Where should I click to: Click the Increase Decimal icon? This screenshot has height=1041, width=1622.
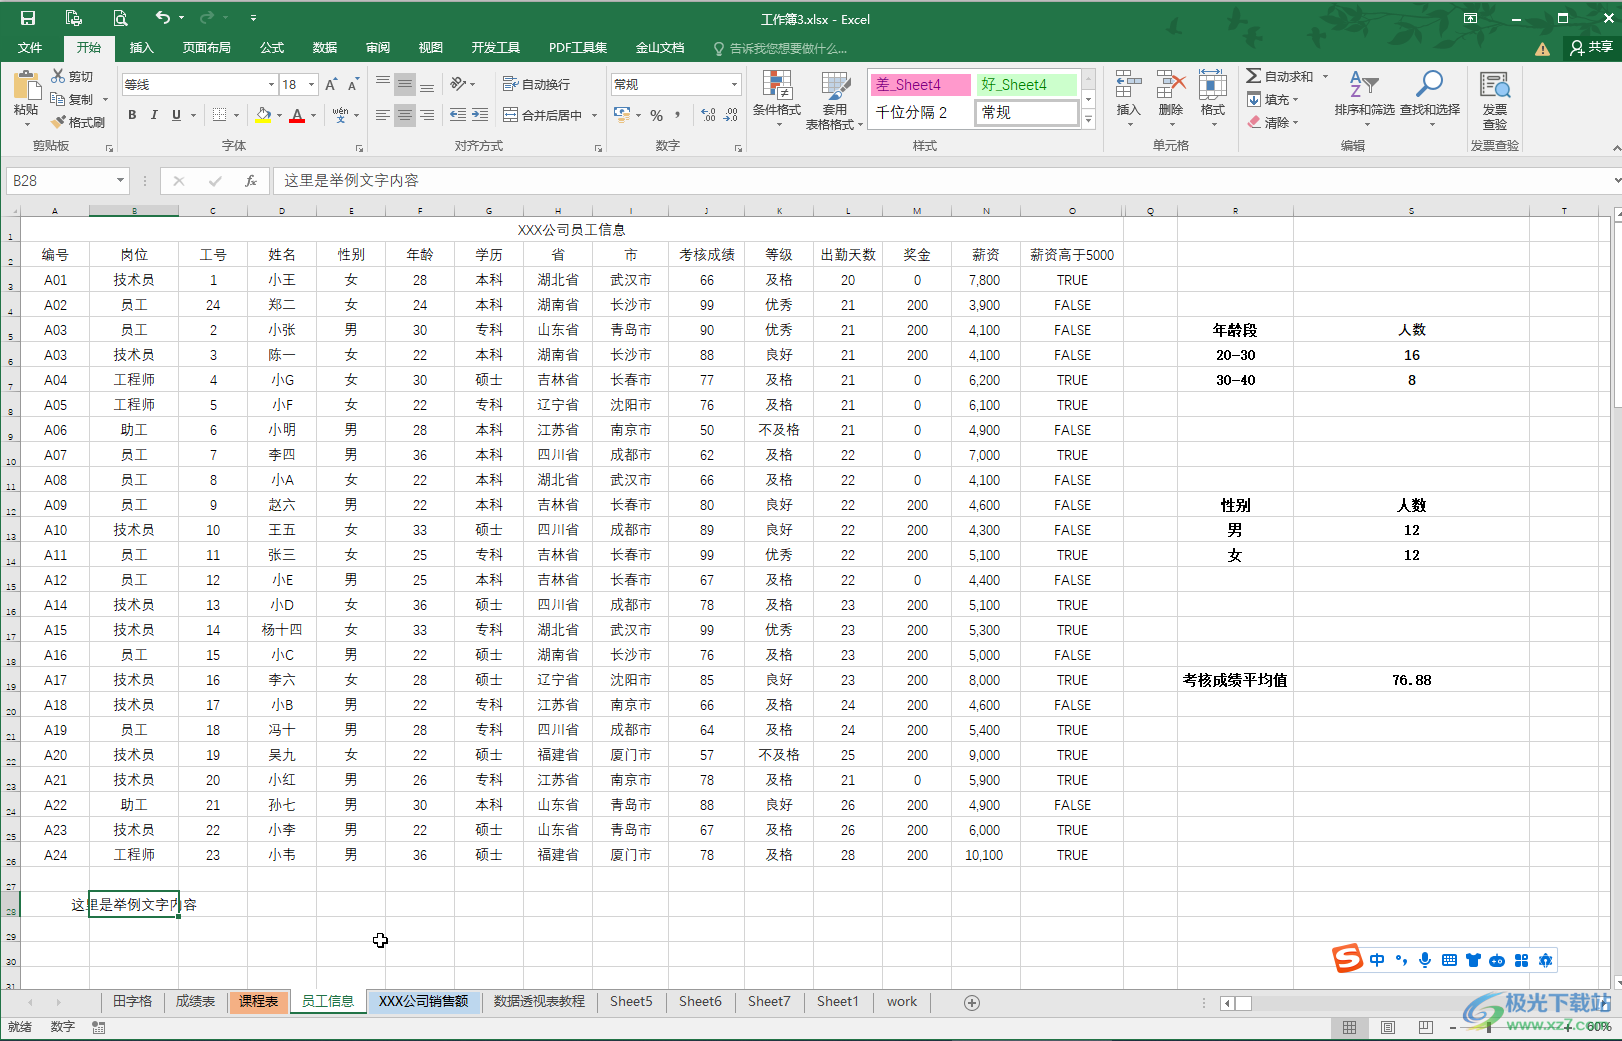coord(708,115)
